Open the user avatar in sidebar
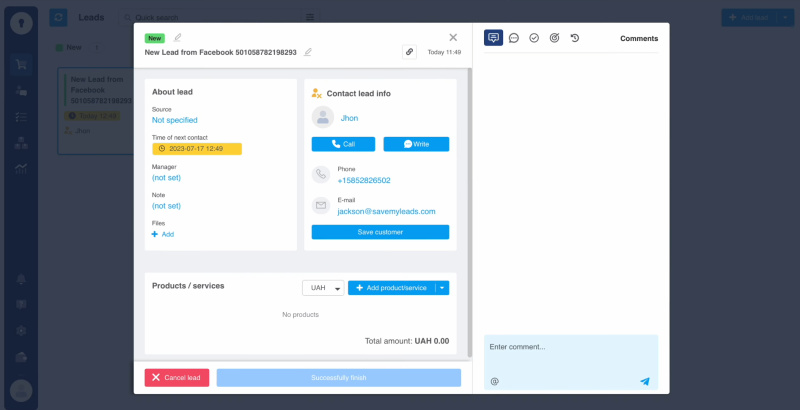800x410 pixels. [x=21, y=391]
